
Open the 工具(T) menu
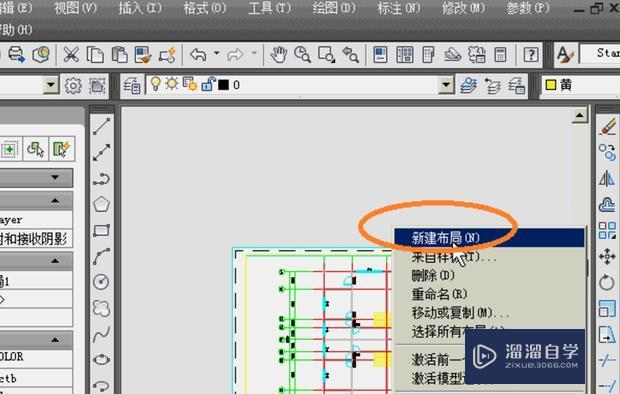[269, 8]
